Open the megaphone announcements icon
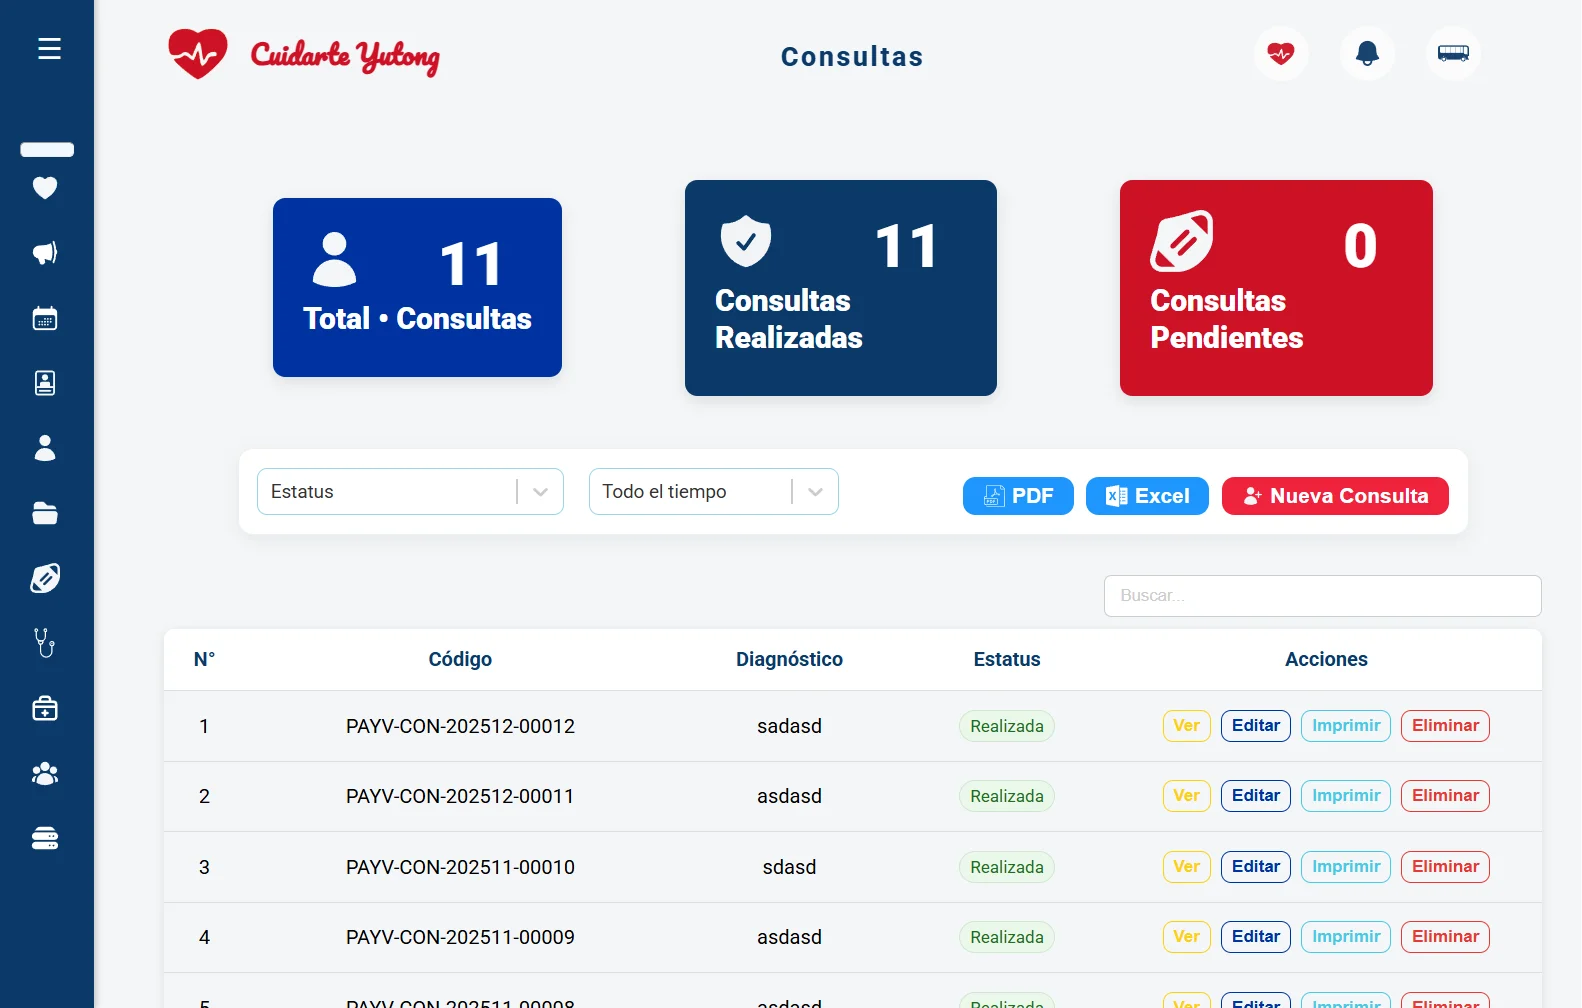Screen dimensions: 1582x1008 [x=45, y=253]
